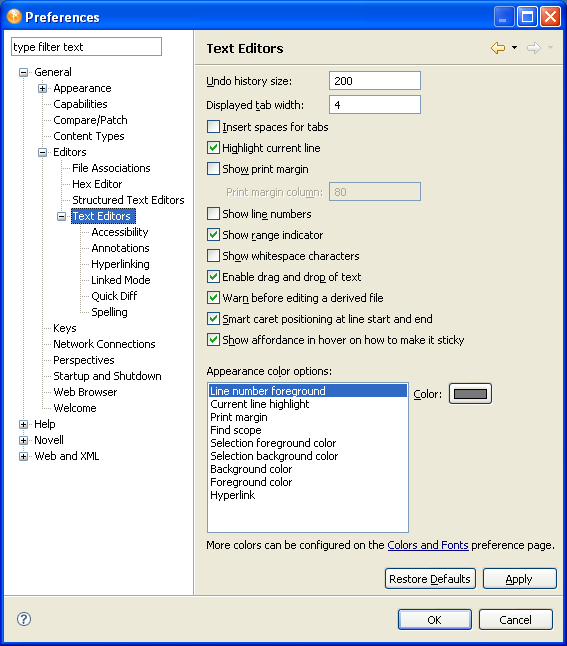Select Selection background color option
Image resolution: width=567 pixels, height=646 pixels.
click(x=308, y=456)
